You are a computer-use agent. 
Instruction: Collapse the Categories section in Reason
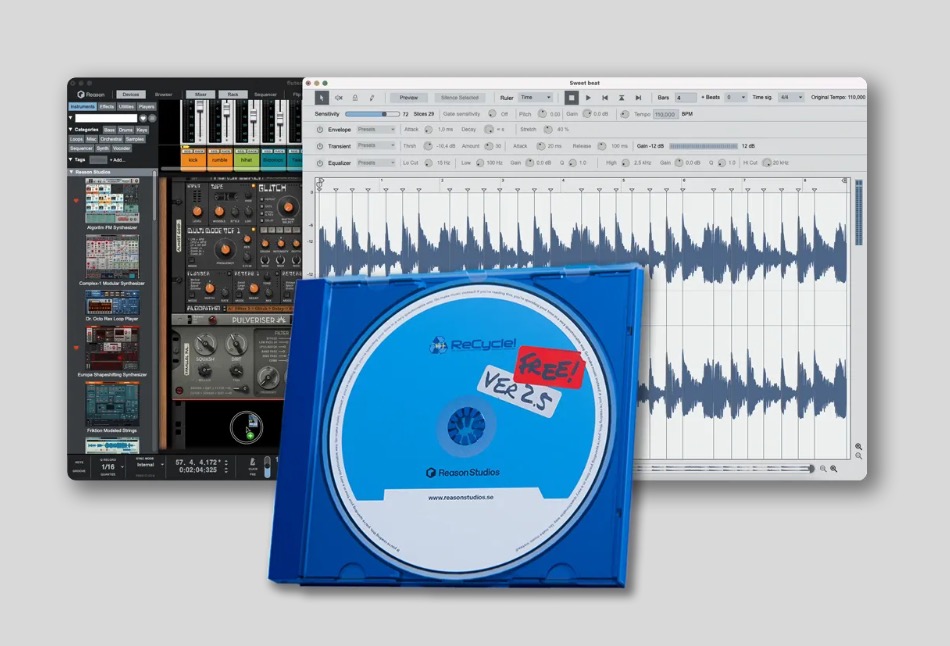tap(70, 130)
